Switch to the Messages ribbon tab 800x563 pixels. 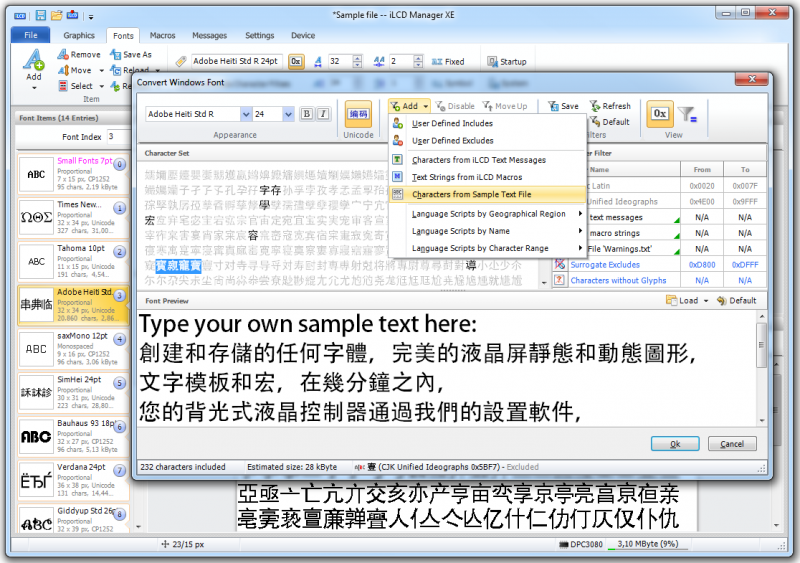pyautogui.click(x=209, y=35)
